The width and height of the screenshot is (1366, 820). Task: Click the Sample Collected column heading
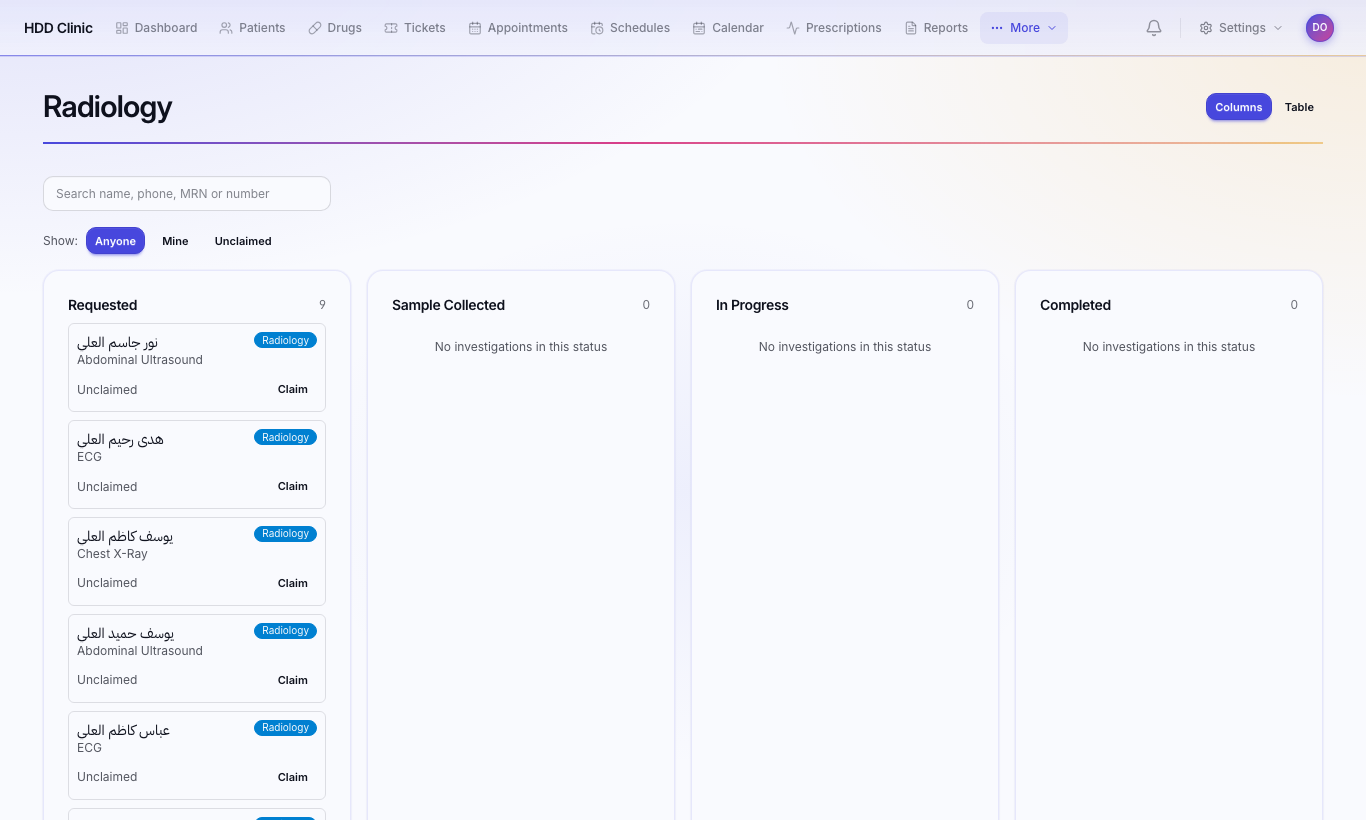click(448, 305)
